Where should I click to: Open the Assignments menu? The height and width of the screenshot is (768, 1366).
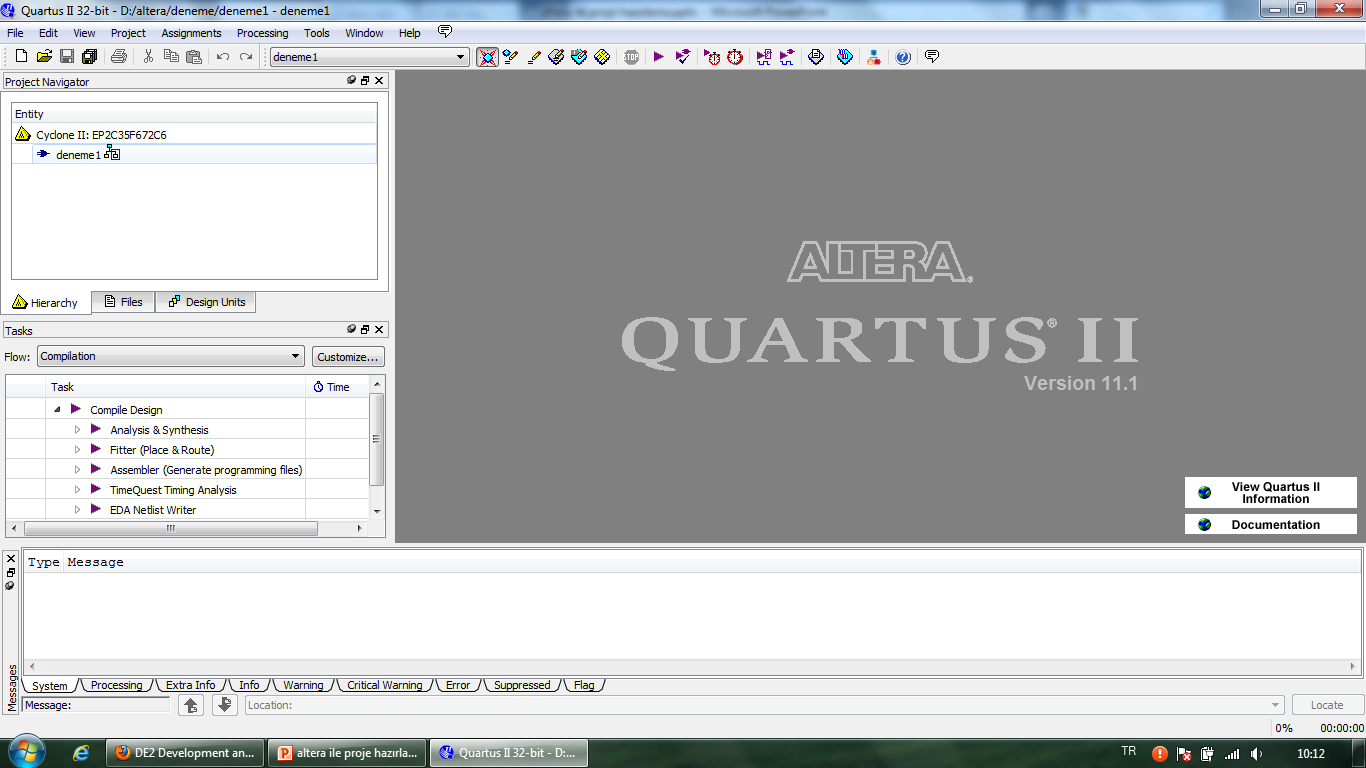click(x=191, y=33)
